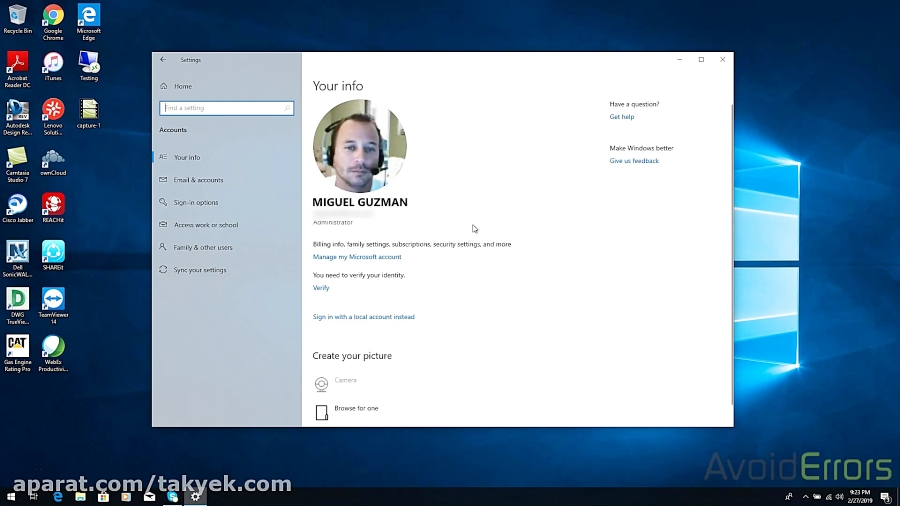The width and height of the screenshot is (900, 506).
Task: Click the Settings window vertical scrollbar
Action: (x=731, y=255)
